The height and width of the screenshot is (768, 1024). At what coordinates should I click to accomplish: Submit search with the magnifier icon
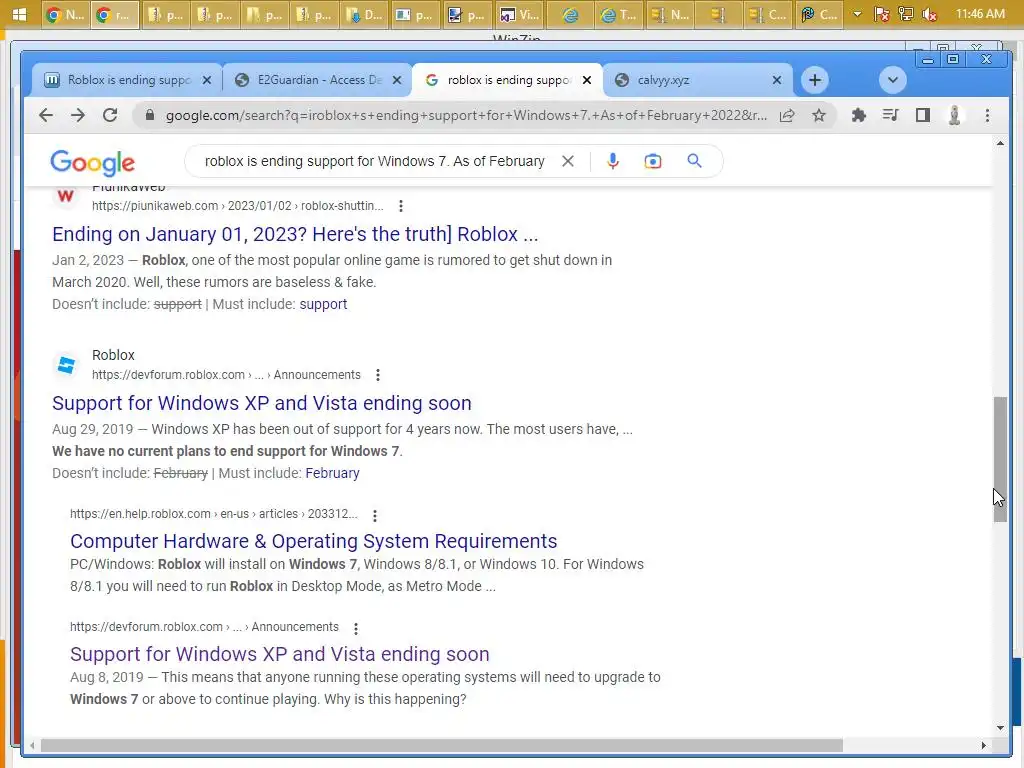(694, 161)
